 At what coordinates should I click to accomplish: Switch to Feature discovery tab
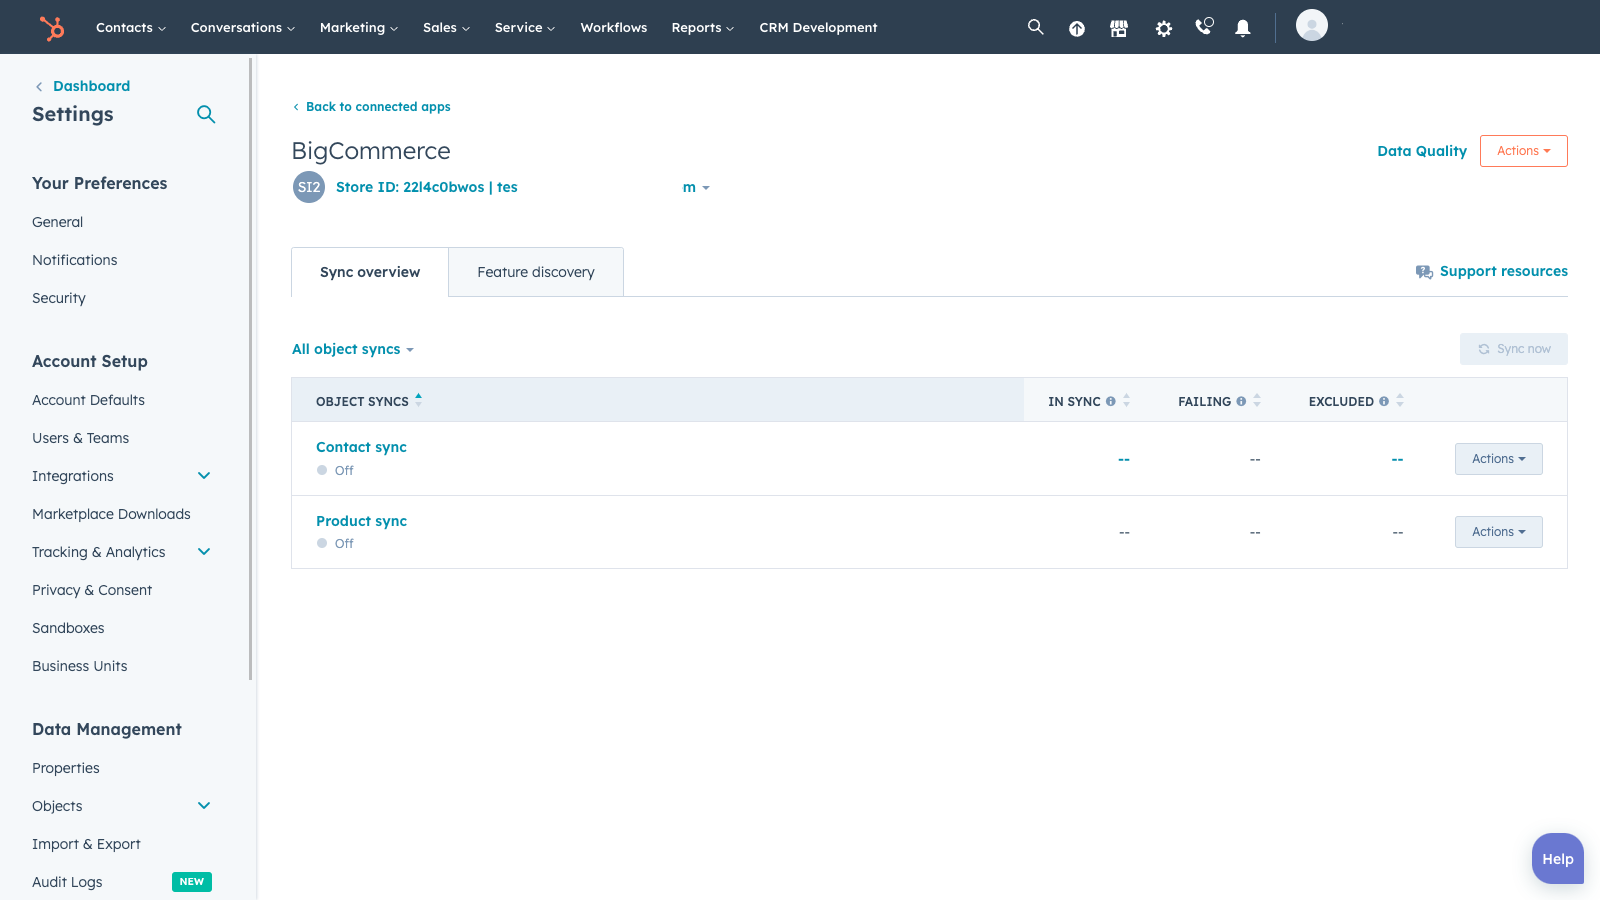[x=536, y=272]
